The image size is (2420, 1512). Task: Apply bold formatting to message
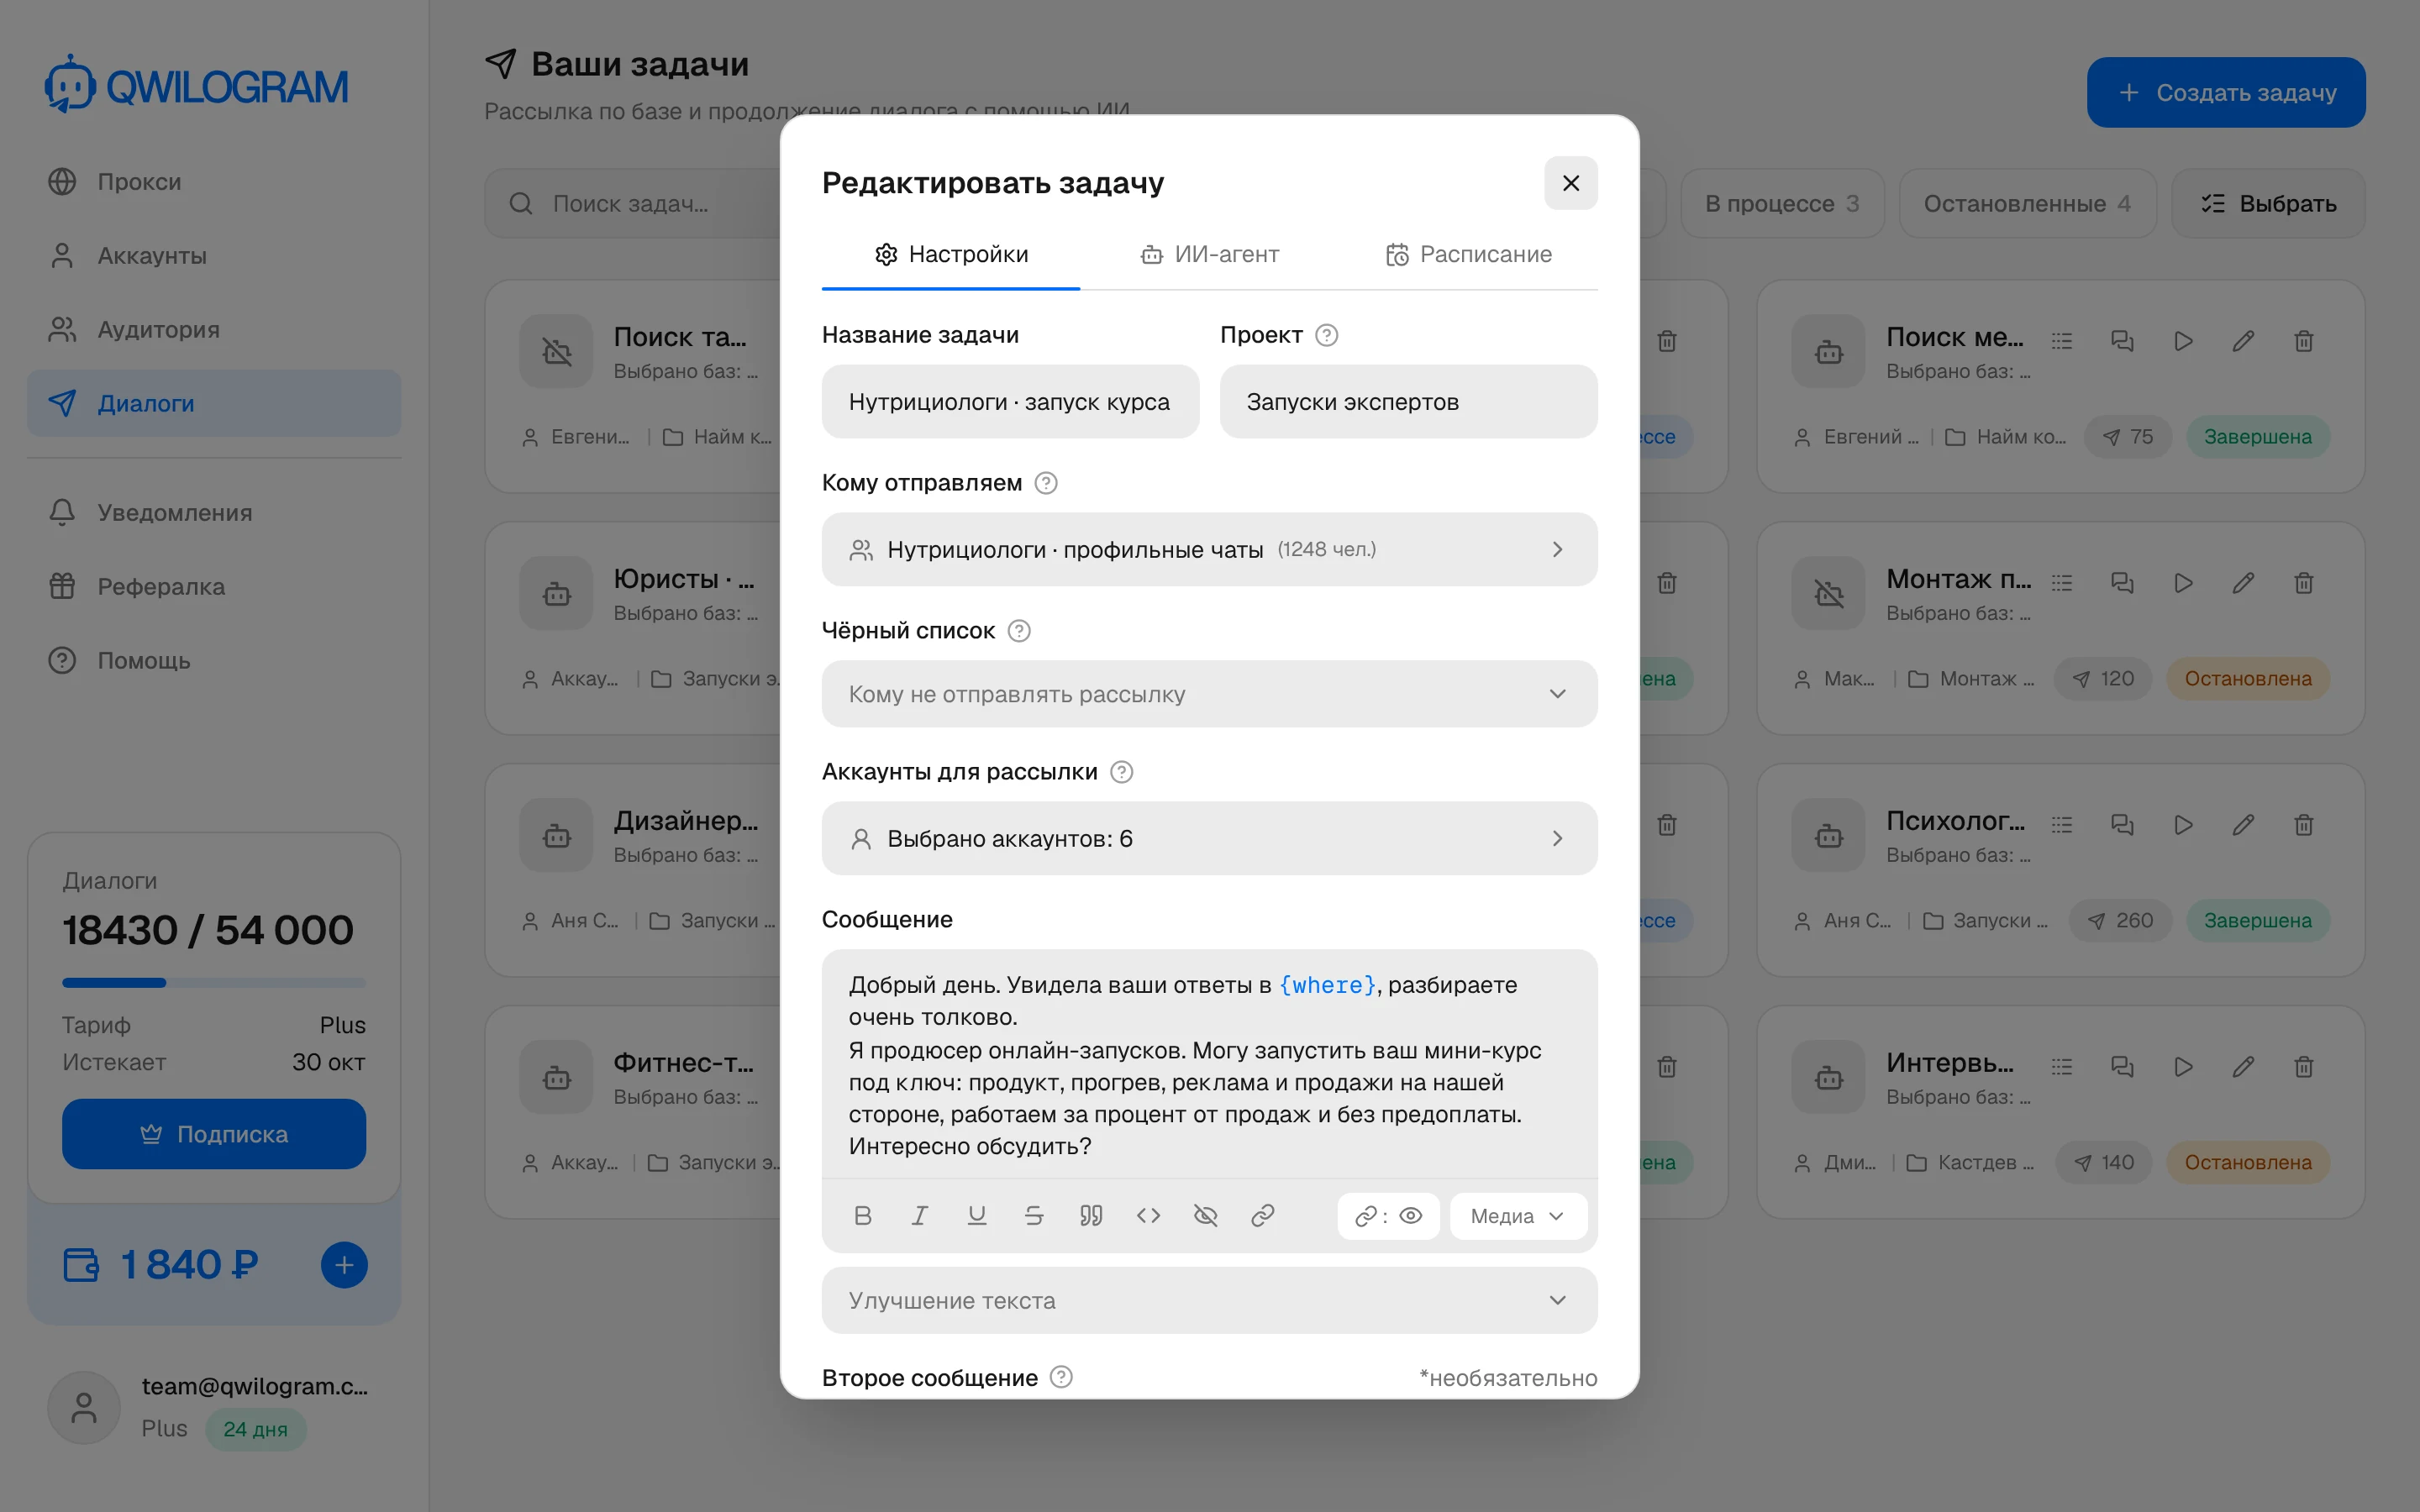coord(862,1215)
